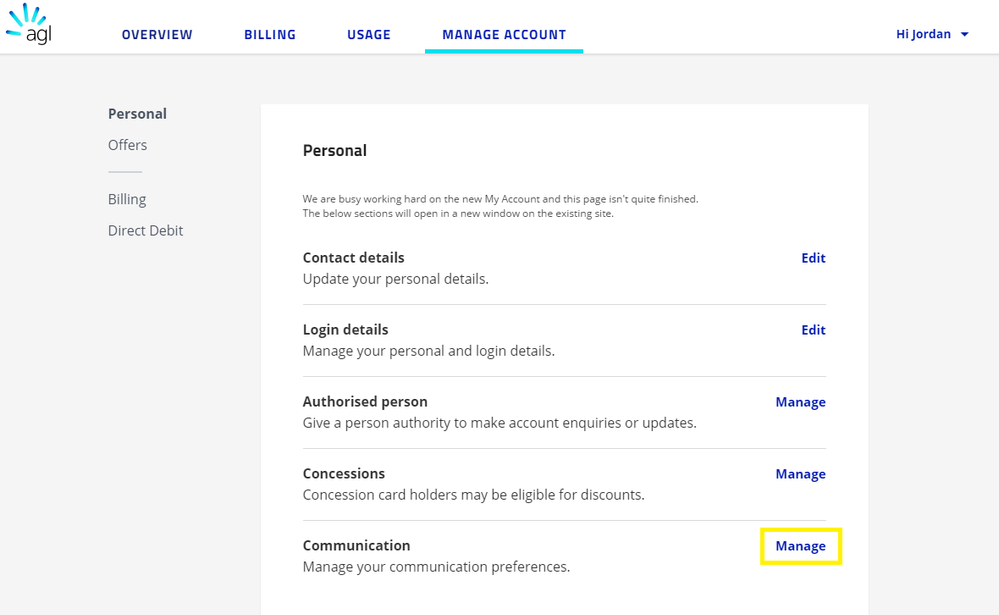Switch to the Billing tab in top navigation
Image resolution: width=999 pixels, height=615 pixels.
coord(270,34)
